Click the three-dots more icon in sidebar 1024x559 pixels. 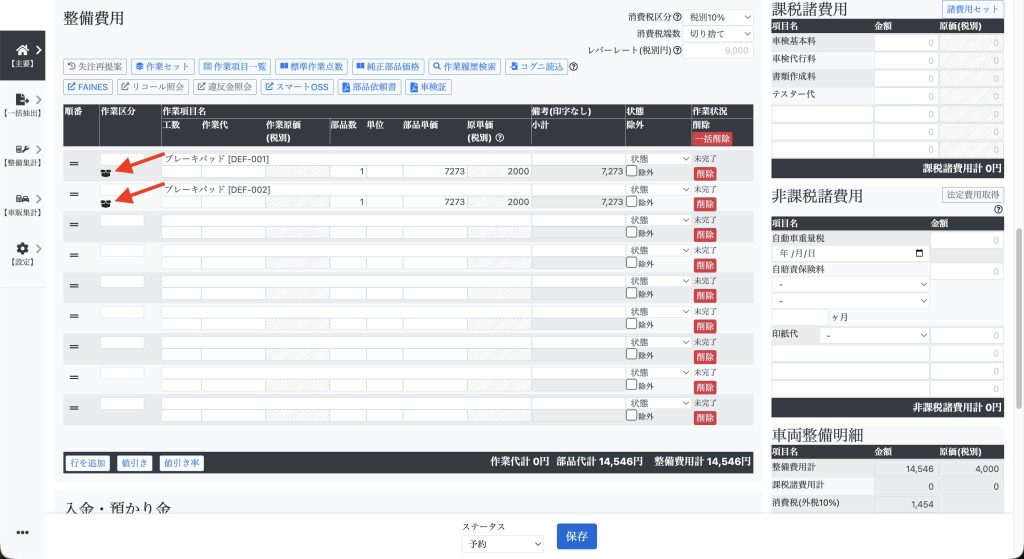pos(22,533)
